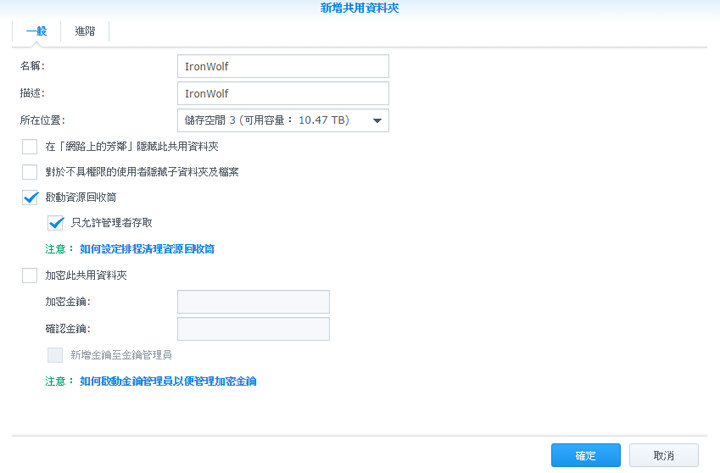This screenshot has width=720, height=473.
Task: Click the 確認金鑰 input box
Action: click(253, 329)
